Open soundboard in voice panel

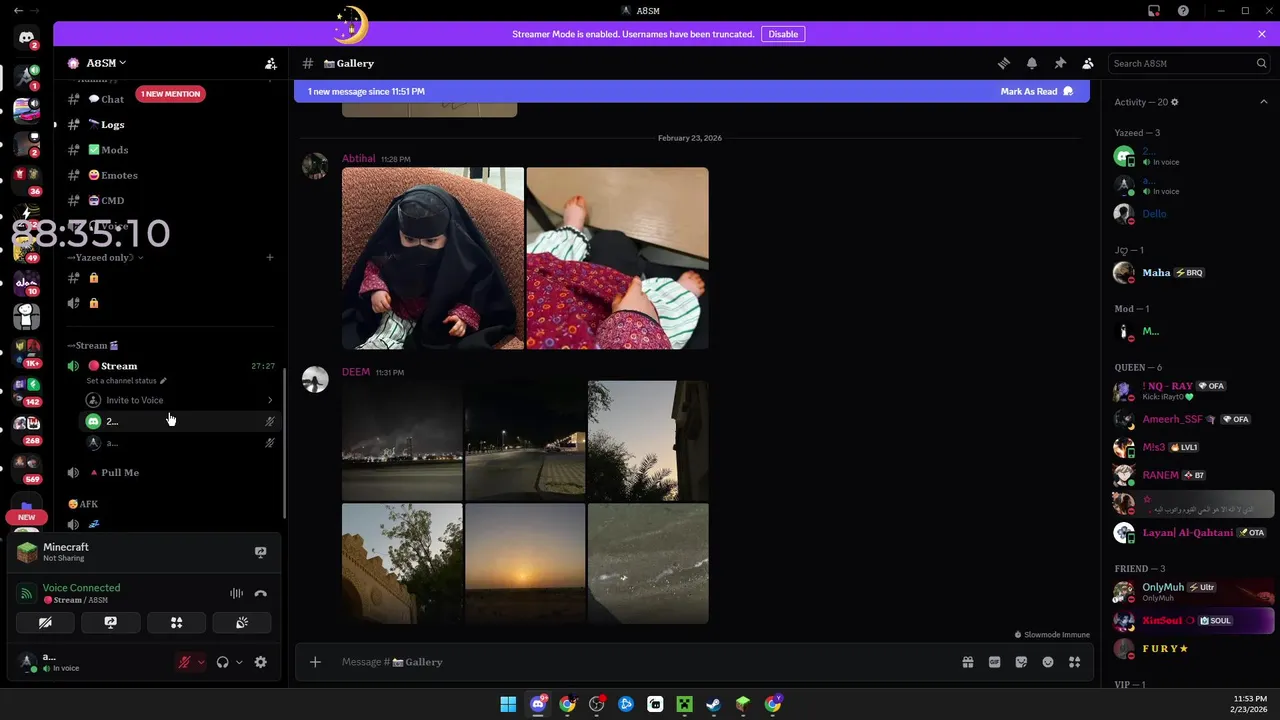[241, 622]
